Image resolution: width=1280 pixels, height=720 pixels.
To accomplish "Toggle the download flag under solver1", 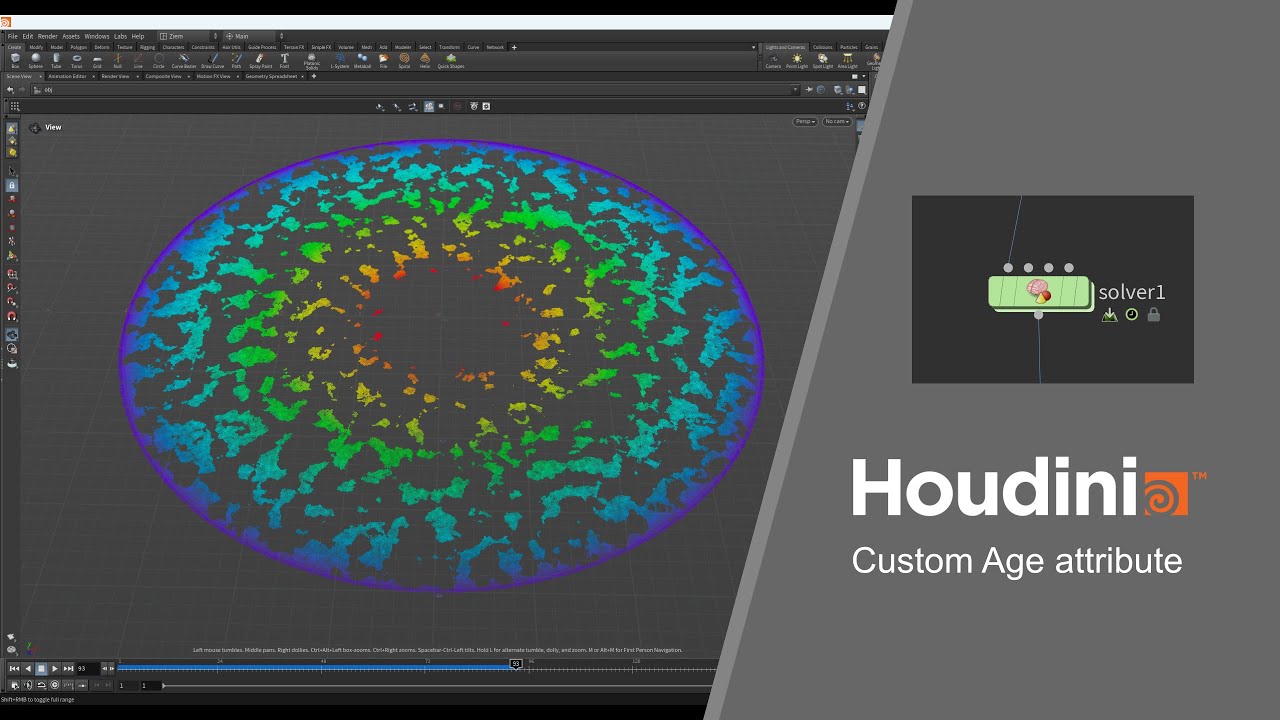I will click(x=1109, y=315).
